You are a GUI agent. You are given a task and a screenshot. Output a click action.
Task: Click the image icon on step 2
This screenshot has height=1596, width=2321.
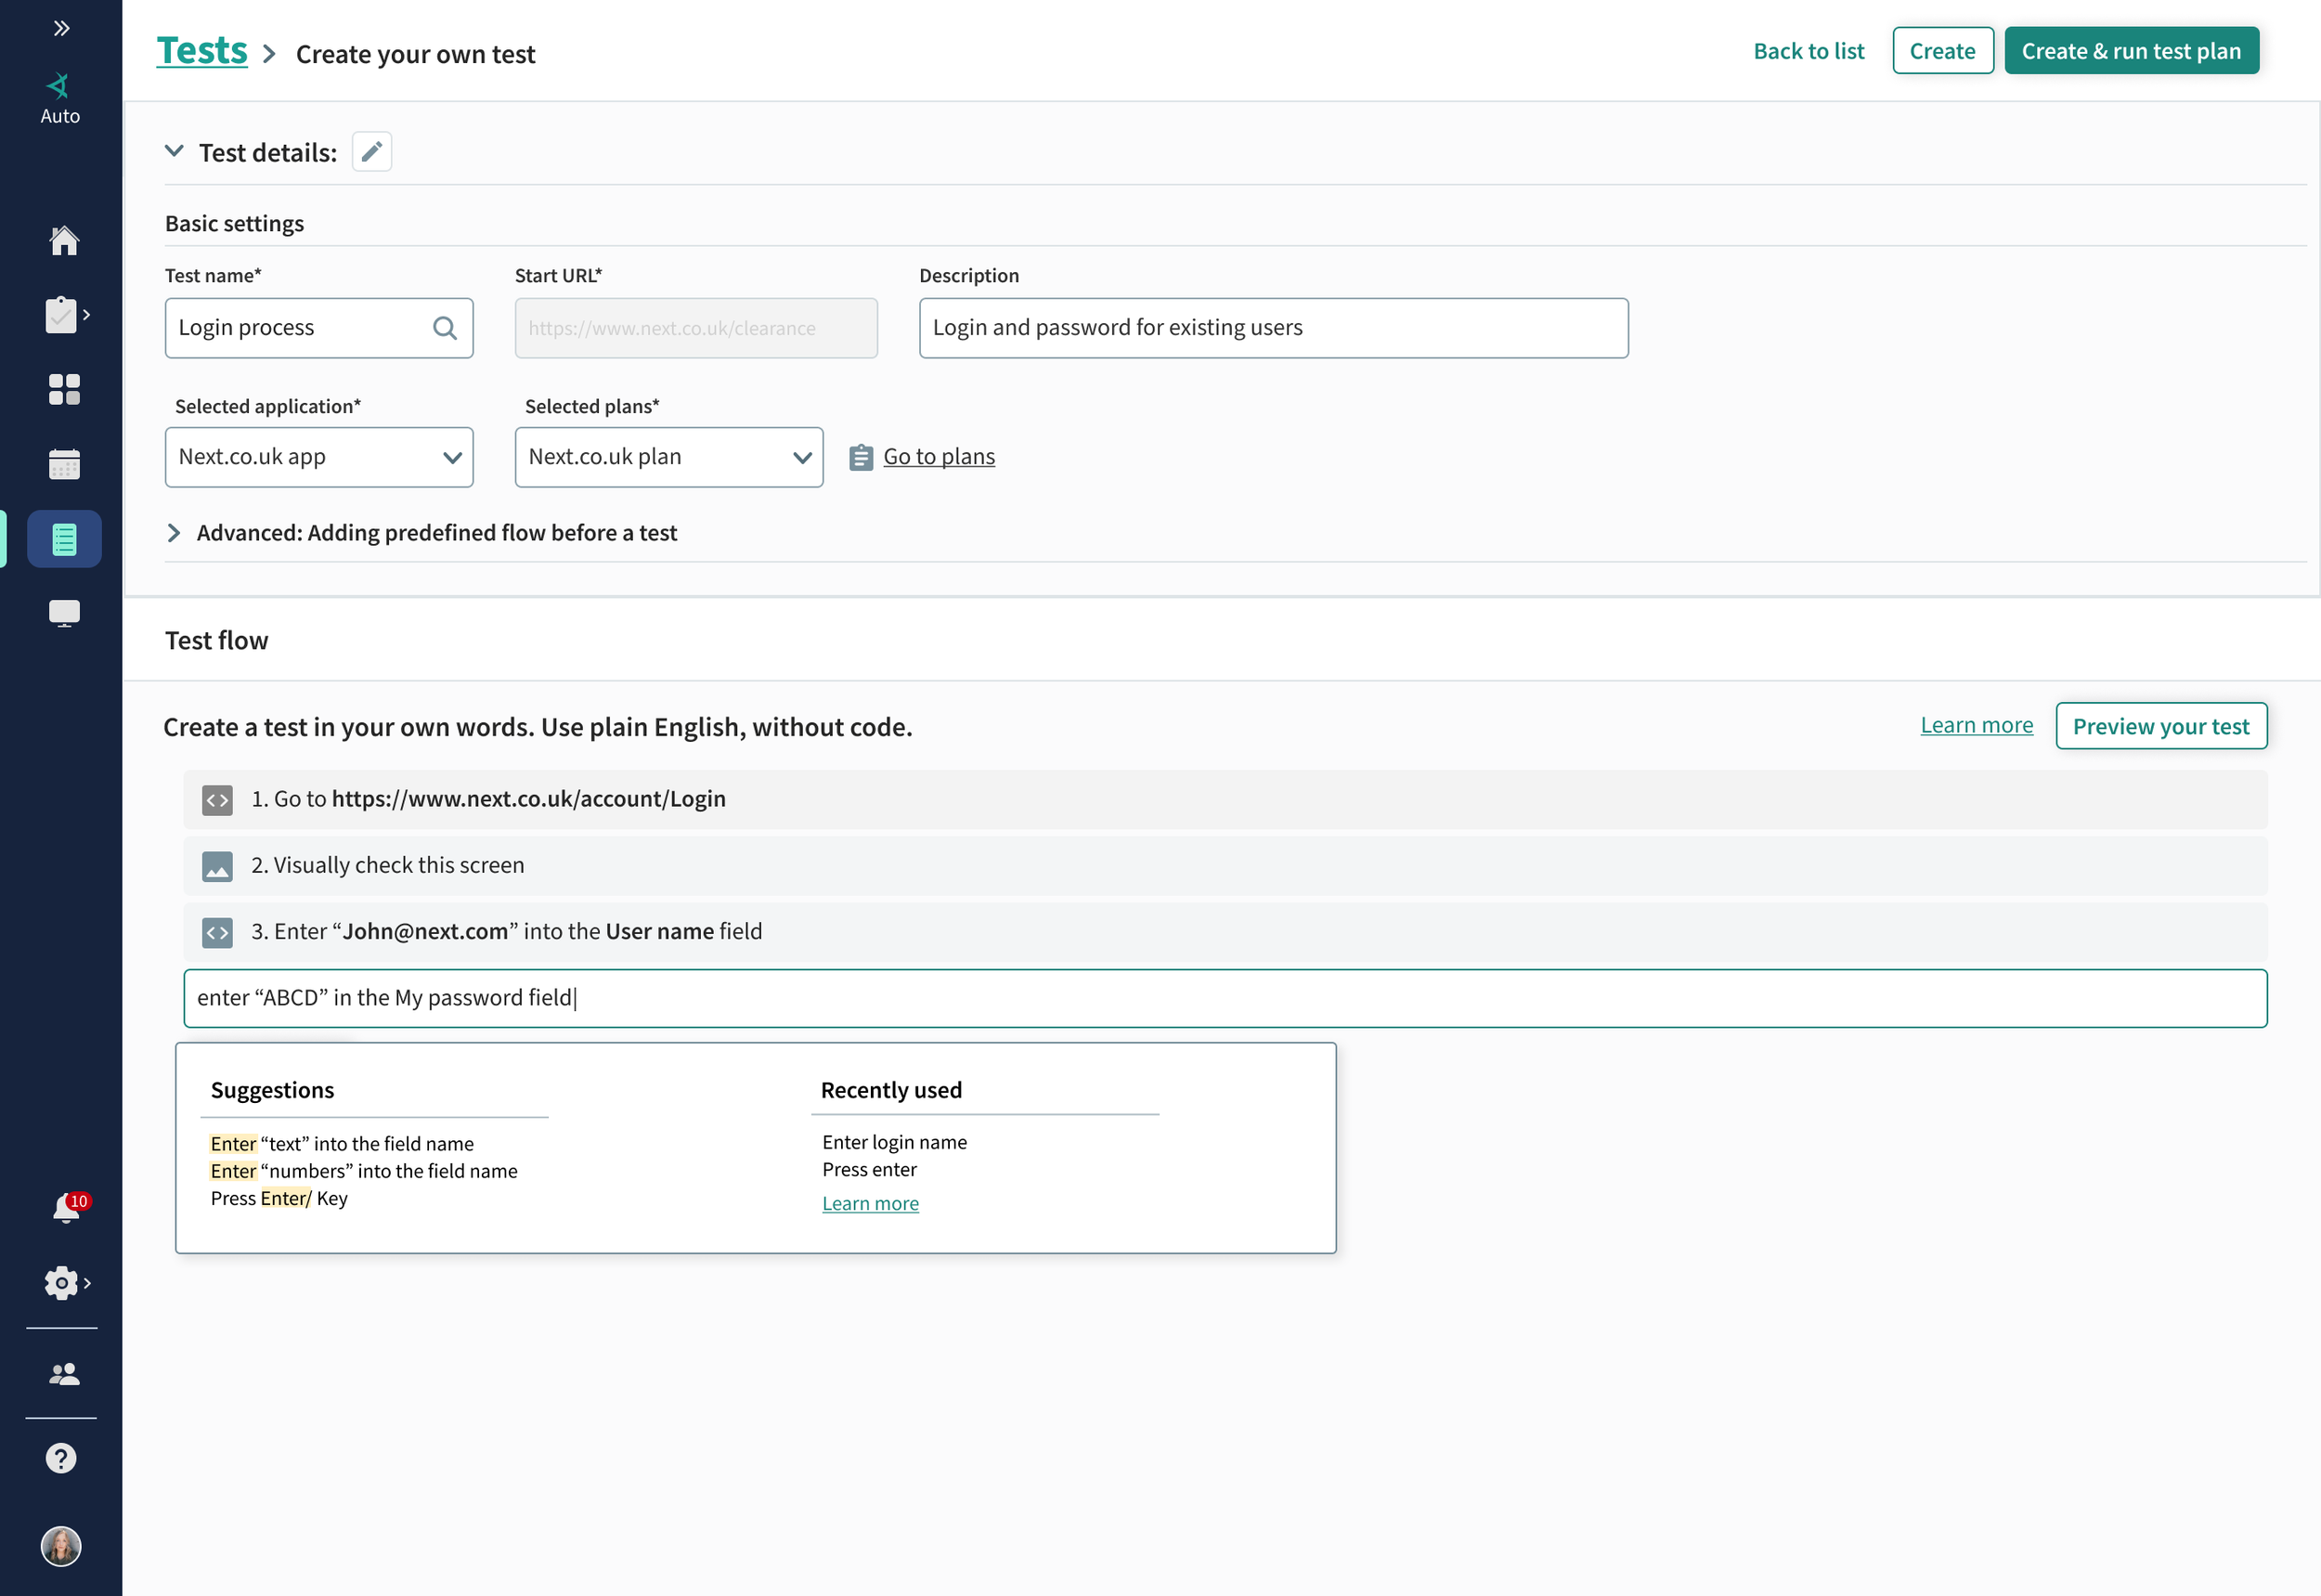[217, 866]
